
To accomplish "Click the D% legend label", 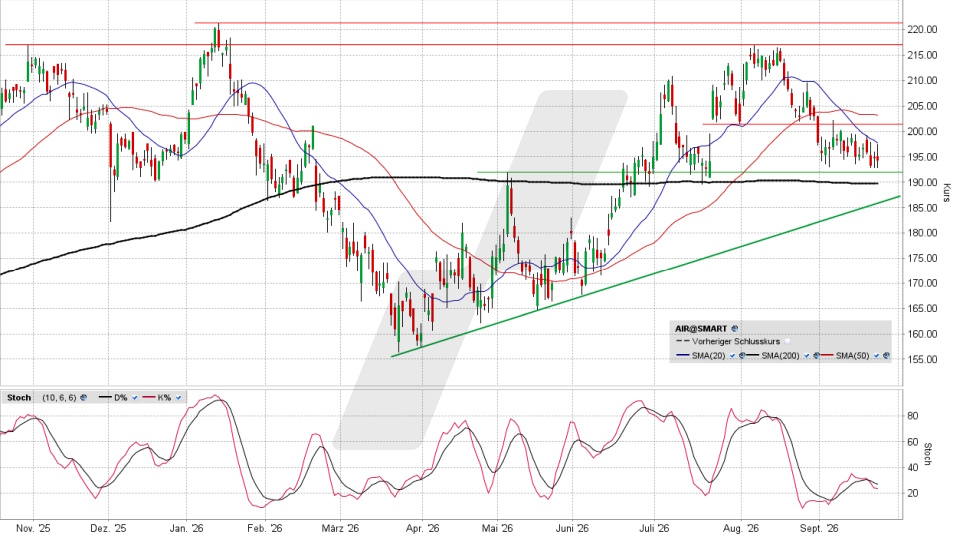I will (x=121, y=397).
